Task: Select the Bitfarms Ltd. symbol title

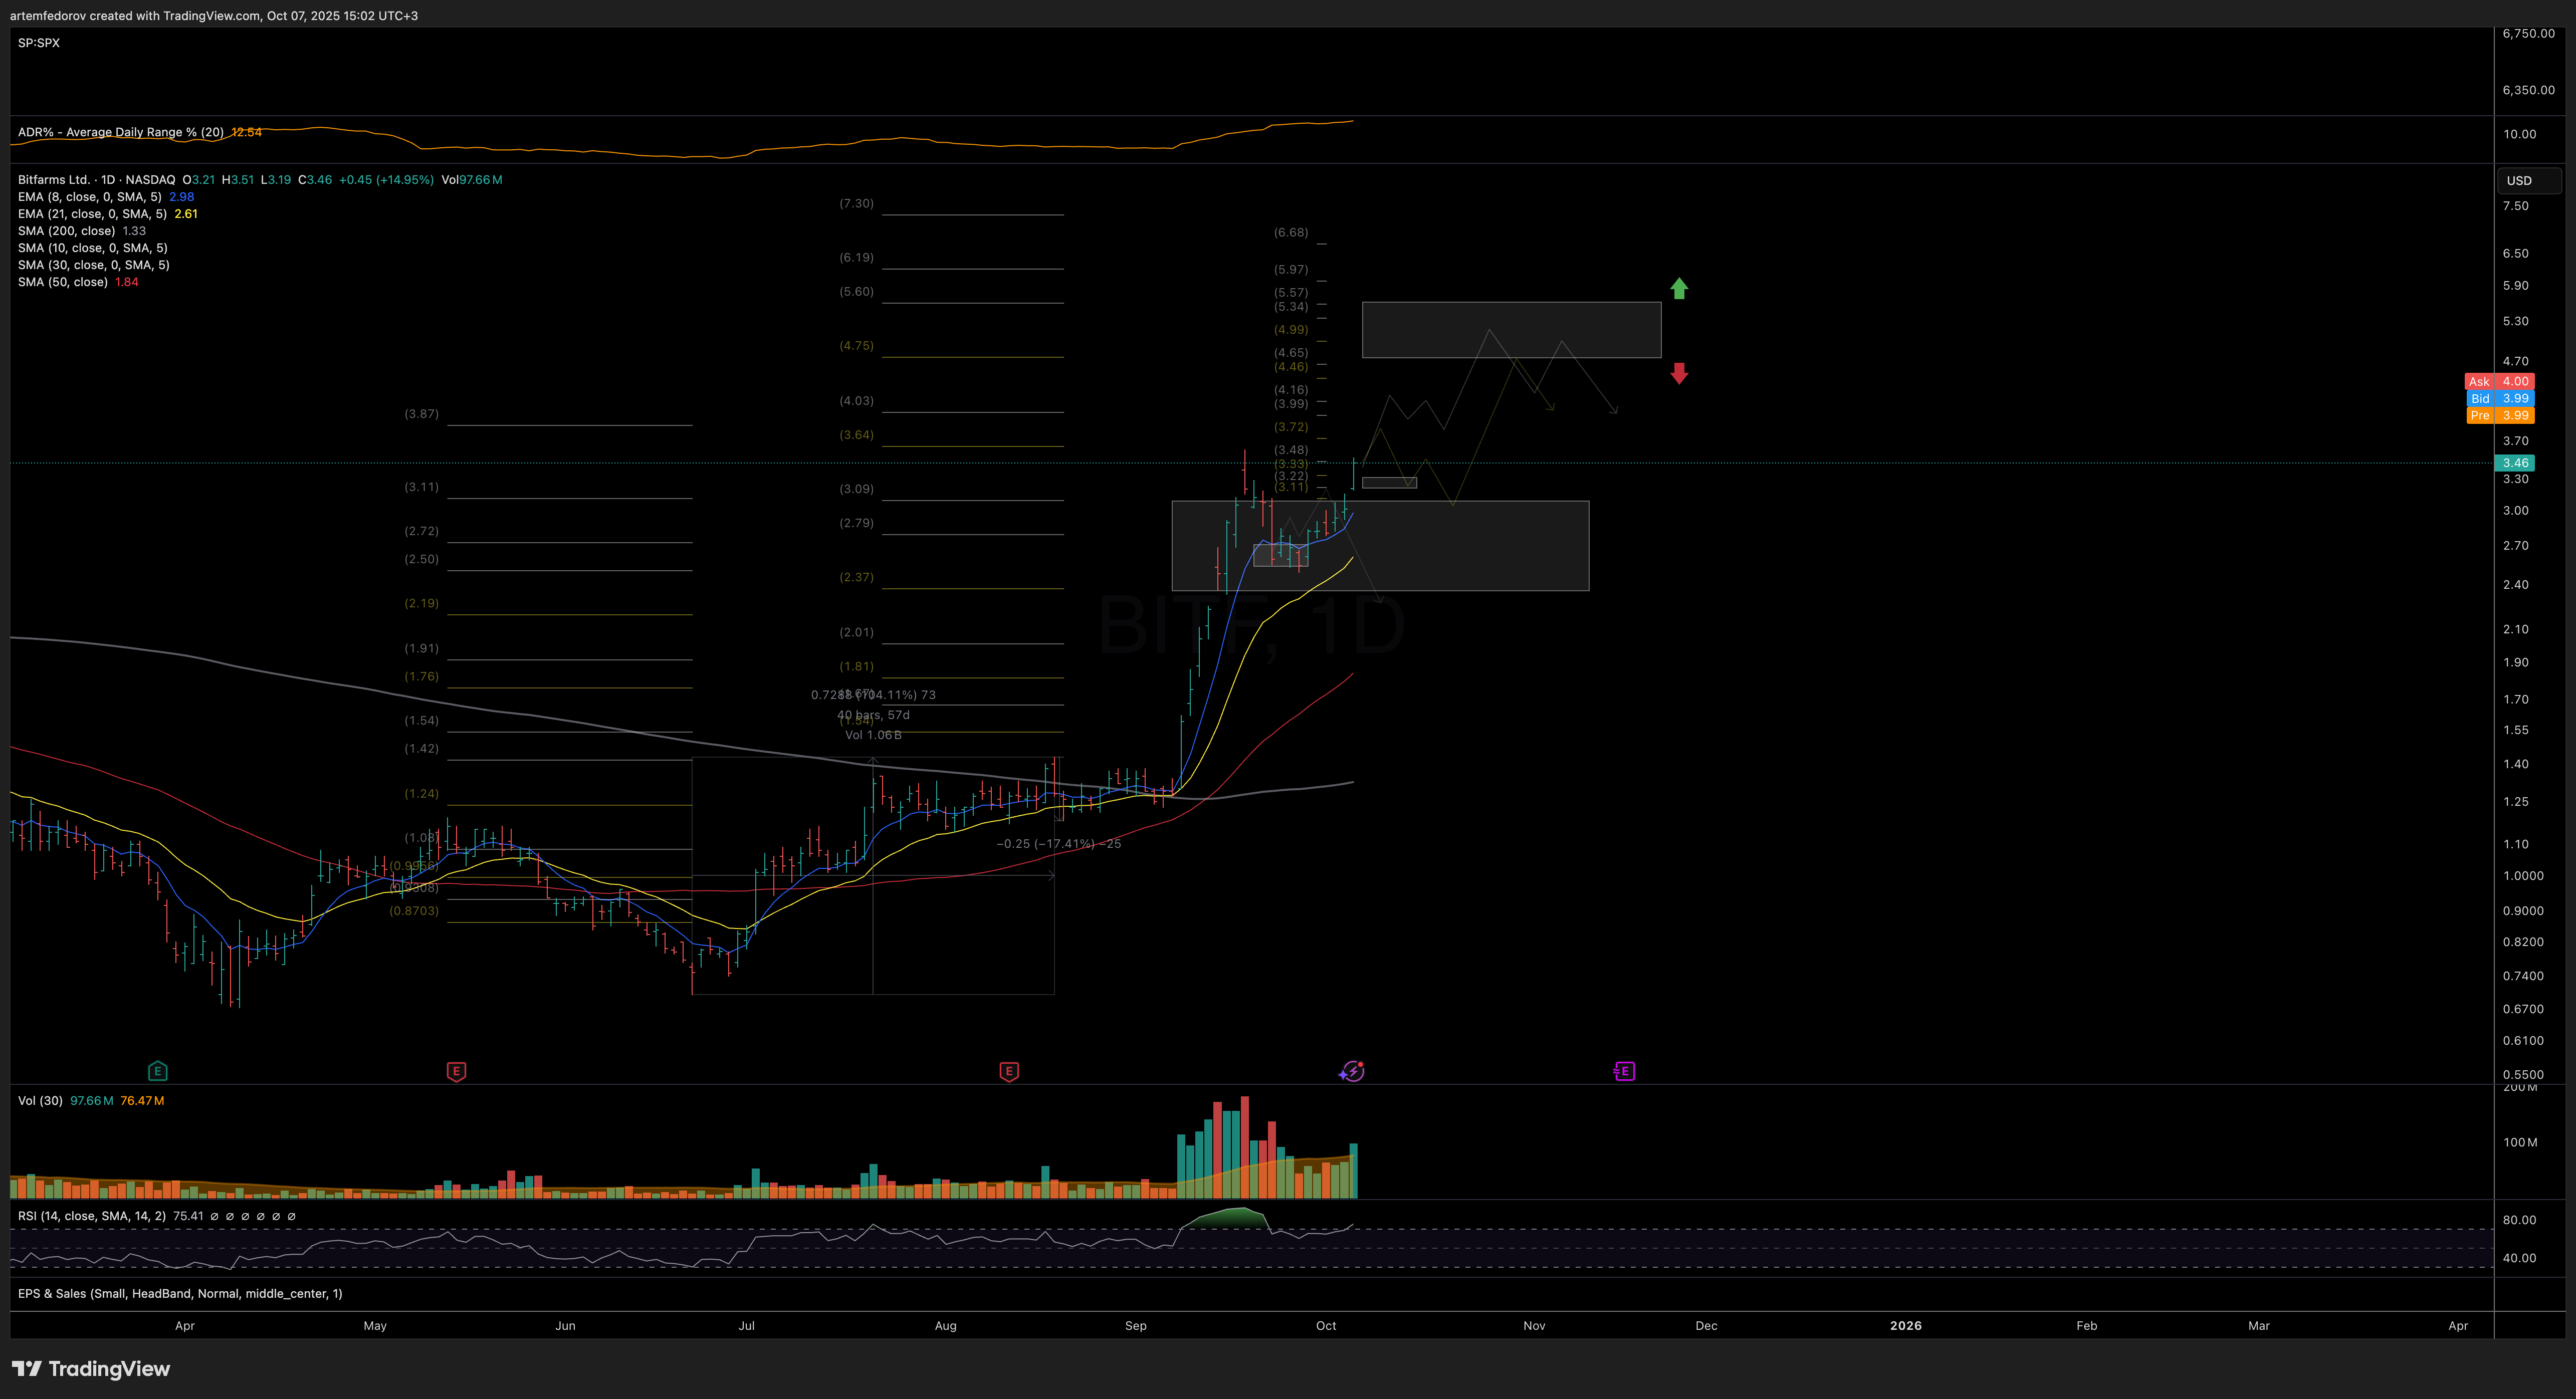Action: 97,180
